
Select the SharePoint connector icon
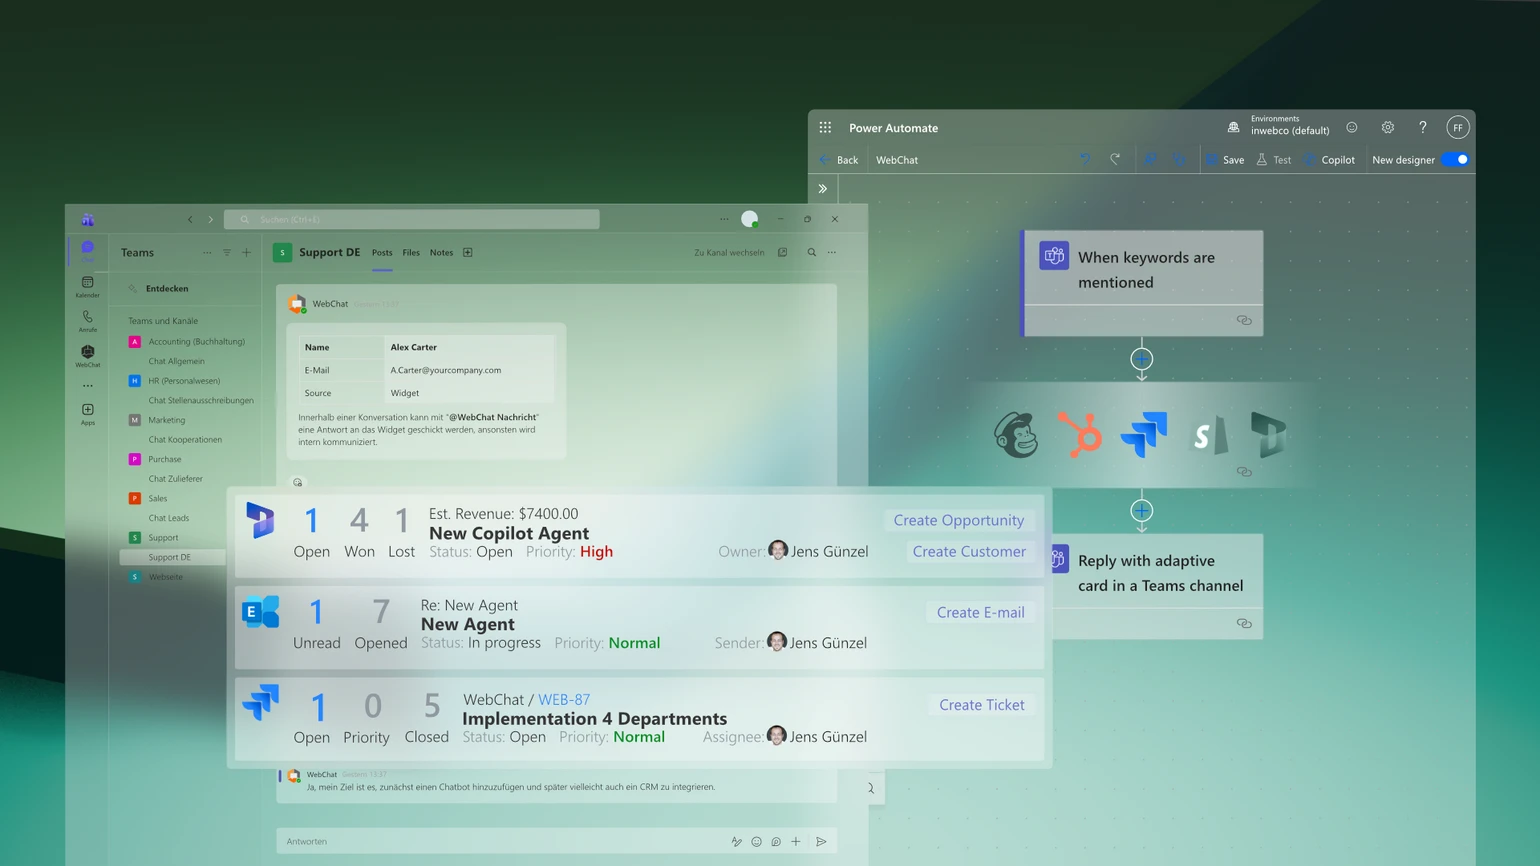coord(1207,435)
